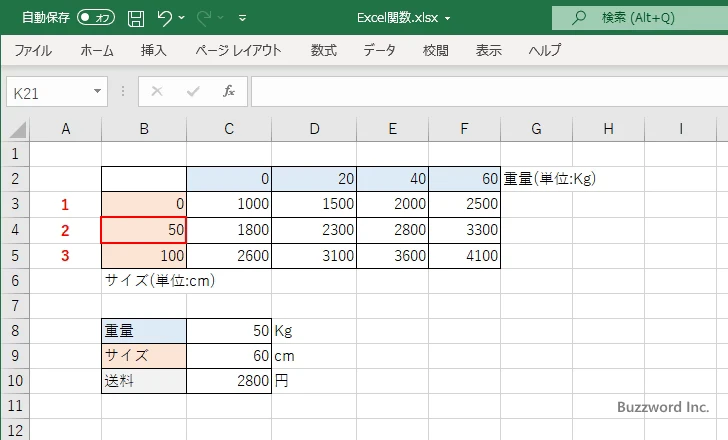This screenshot has width=728, height=440.
Task: Select row 7 header
Action: (x=15, y=305)
